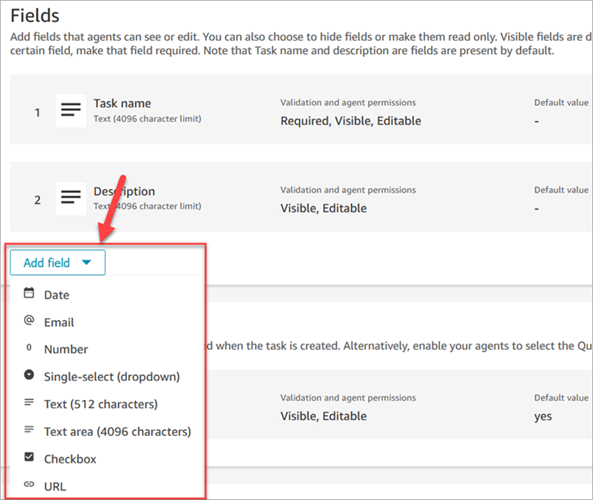Click the Add field caret arrow
Viewport: 593px width, 500px height.
(x=86, y=262)
